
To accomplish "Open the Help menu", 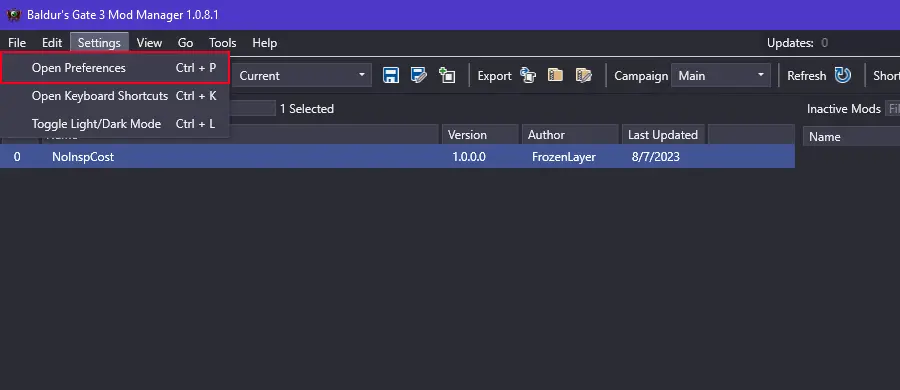I will pyautogui.click(x=265, y=43).
